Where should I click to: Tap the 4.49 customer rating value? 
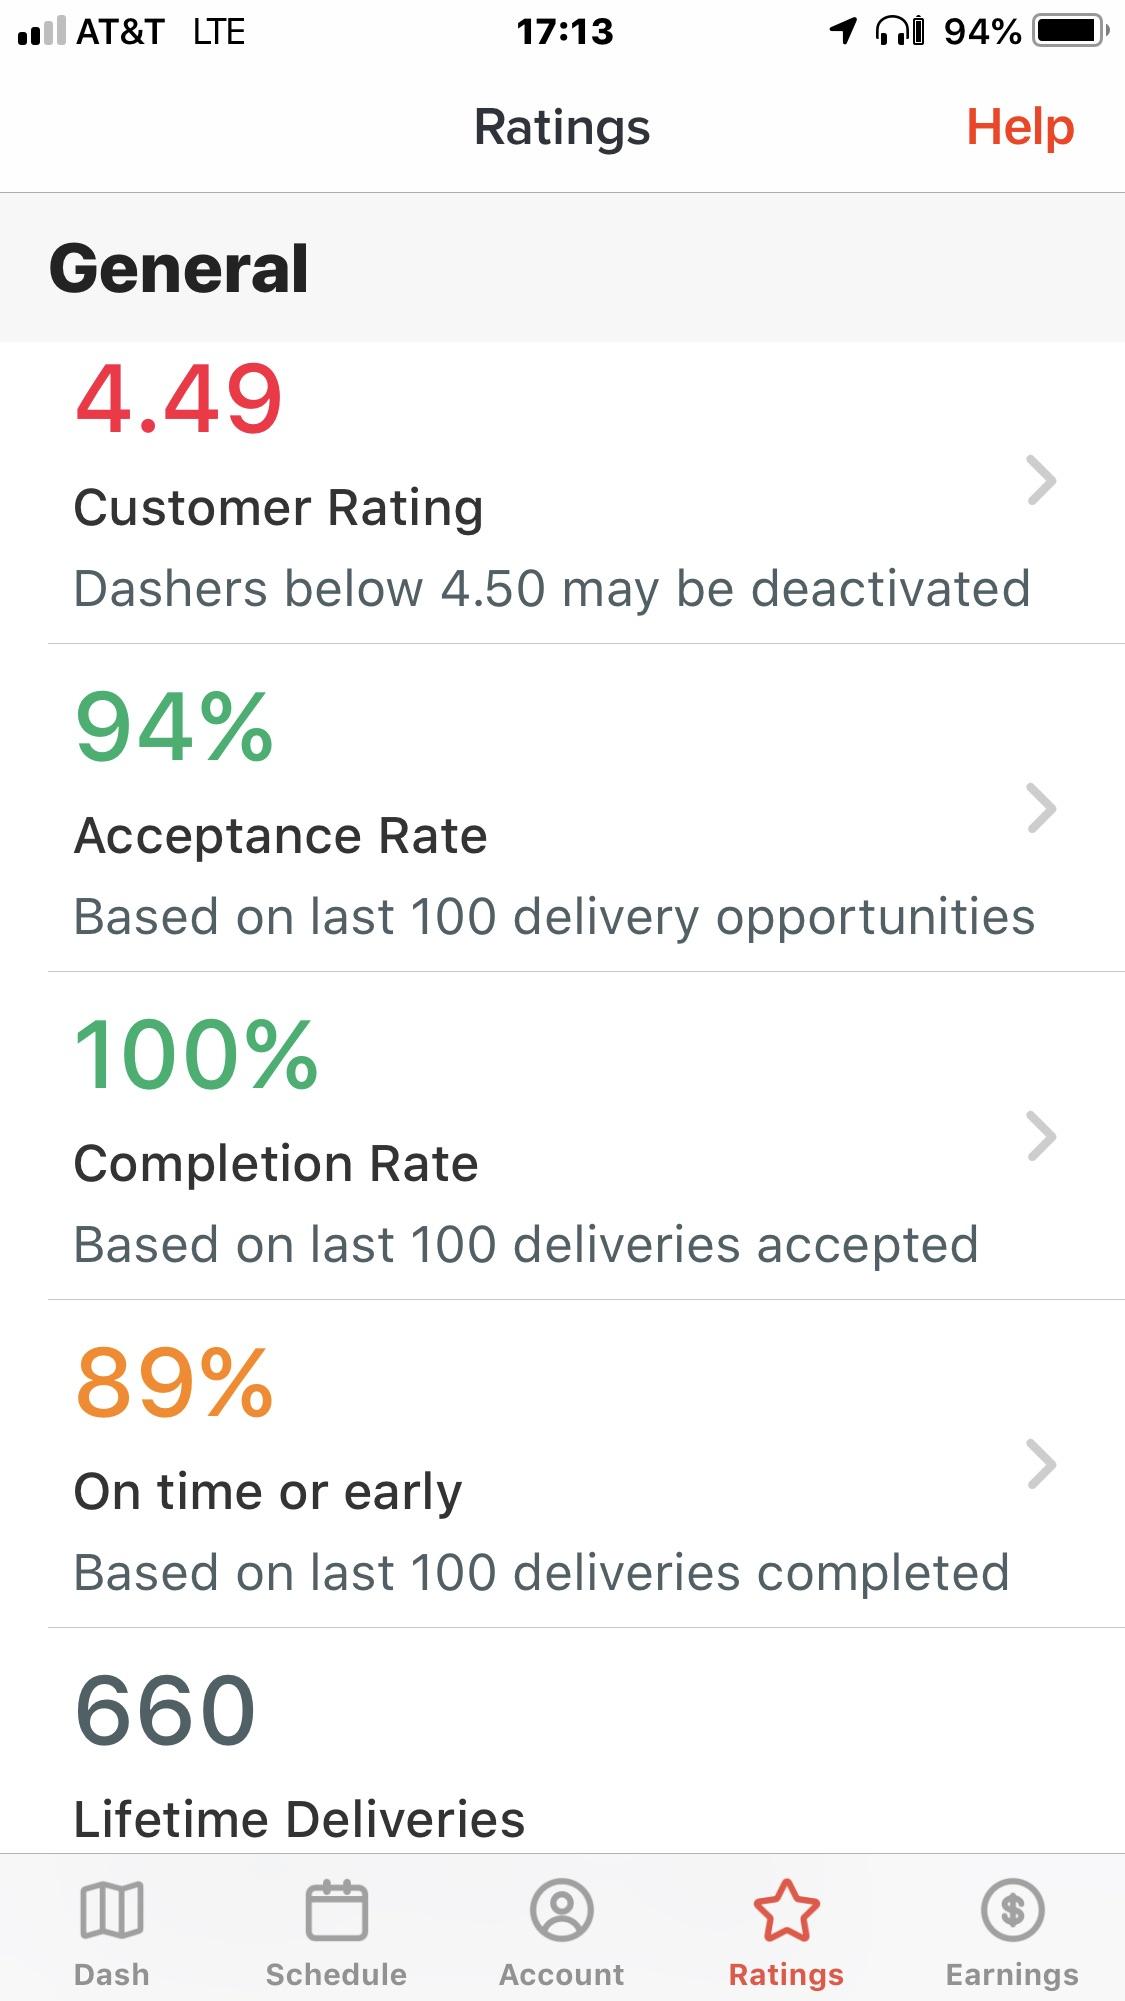click(x=179, y=399)
